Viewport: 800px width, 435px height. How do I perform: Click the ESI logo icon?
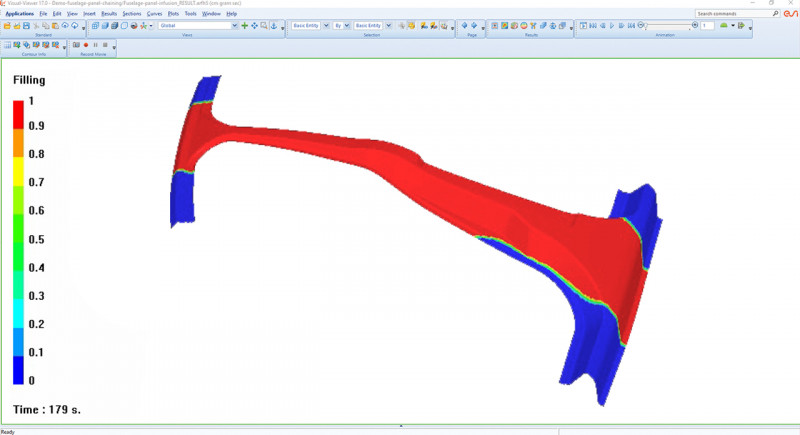pos(790,14)
